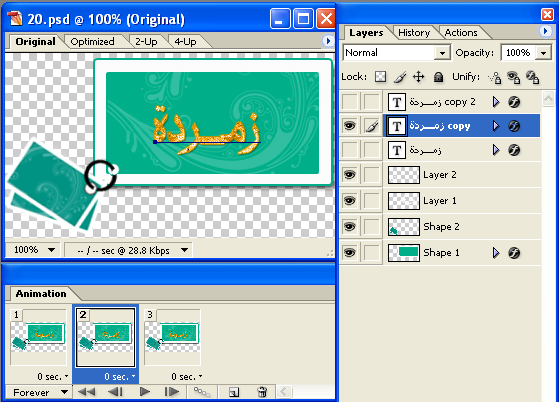Hide the Shape 2 layer
This screenshot has width=559, height=402.
click(350, 227)
